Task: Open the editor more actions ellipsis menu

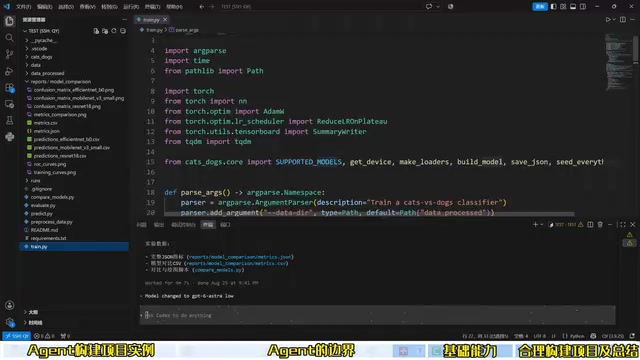Action: click(x=633, y=20)
